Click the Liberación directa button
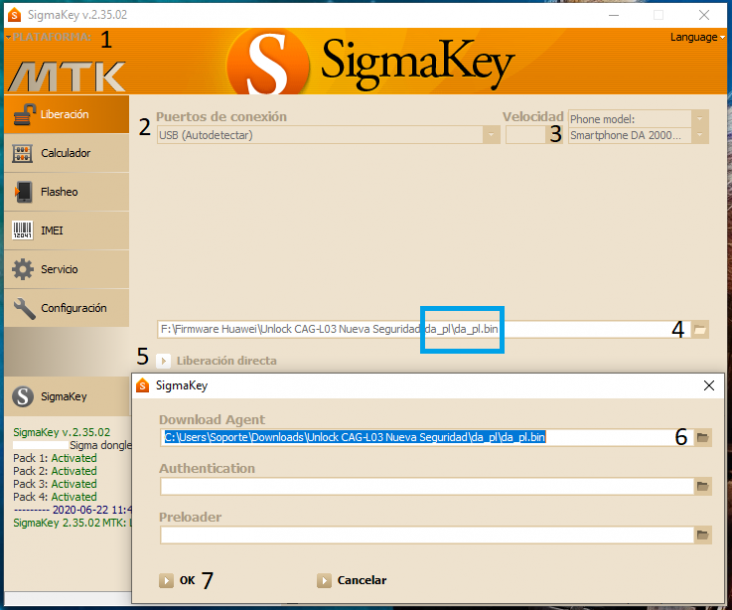This screenshot has width=732, height=610. pyautogui.click(x=217, y=361)
